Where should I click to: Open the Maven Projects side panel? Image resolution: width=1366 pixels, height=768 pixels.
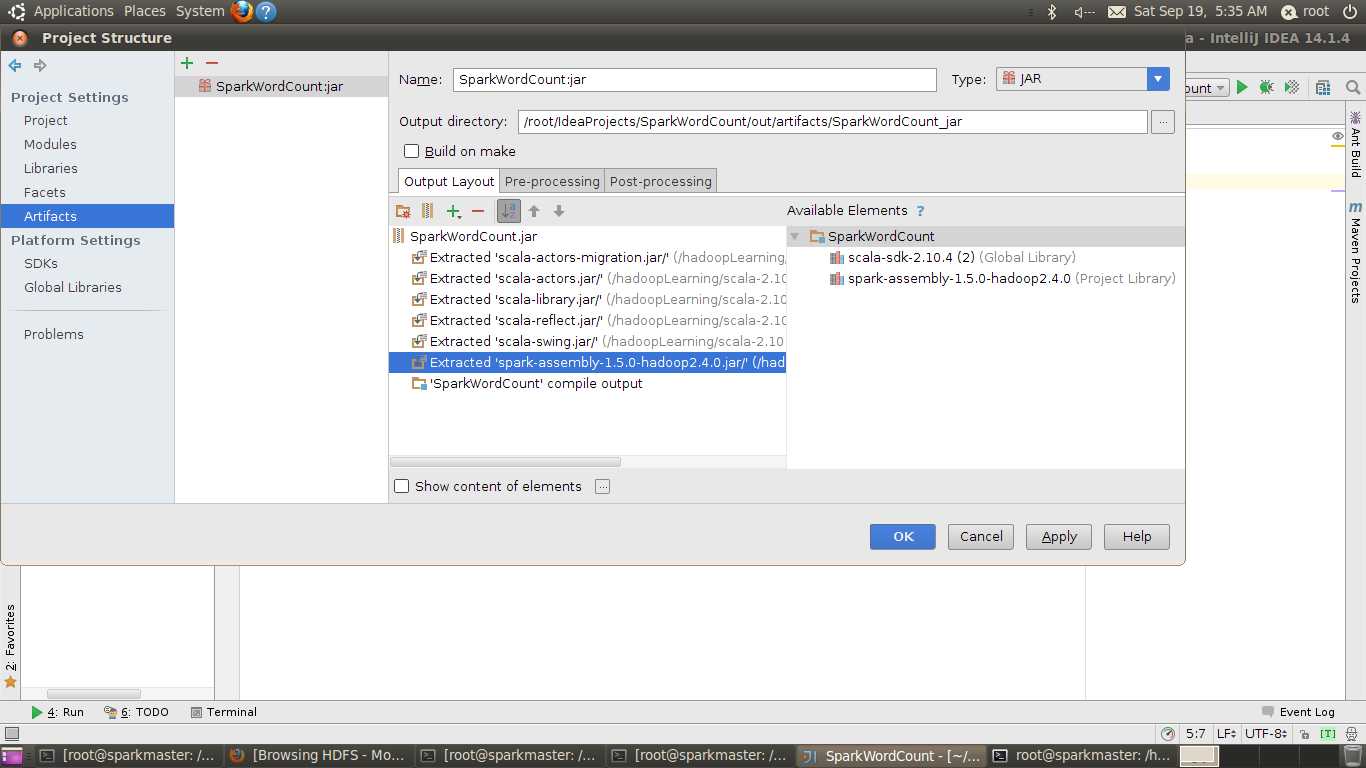(1356, 252)
